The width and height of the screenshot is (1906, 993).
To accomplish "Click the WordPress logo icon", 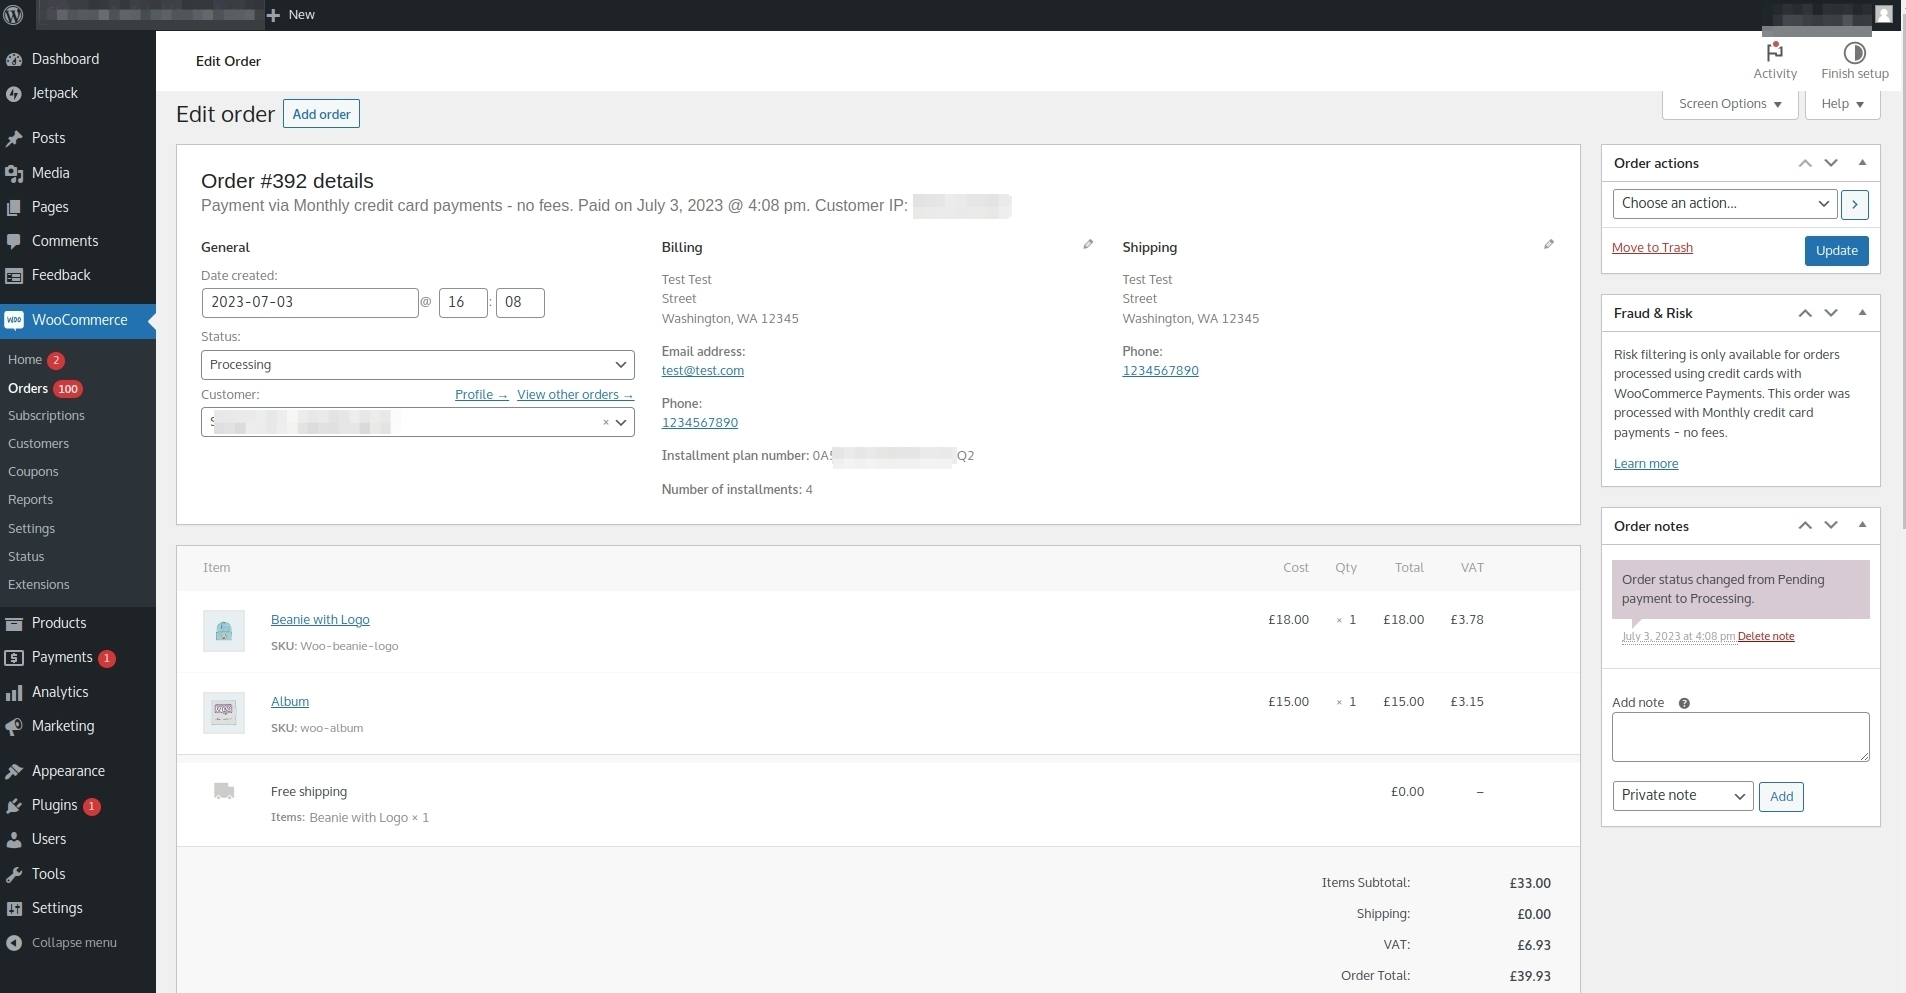I will [13, 15].
